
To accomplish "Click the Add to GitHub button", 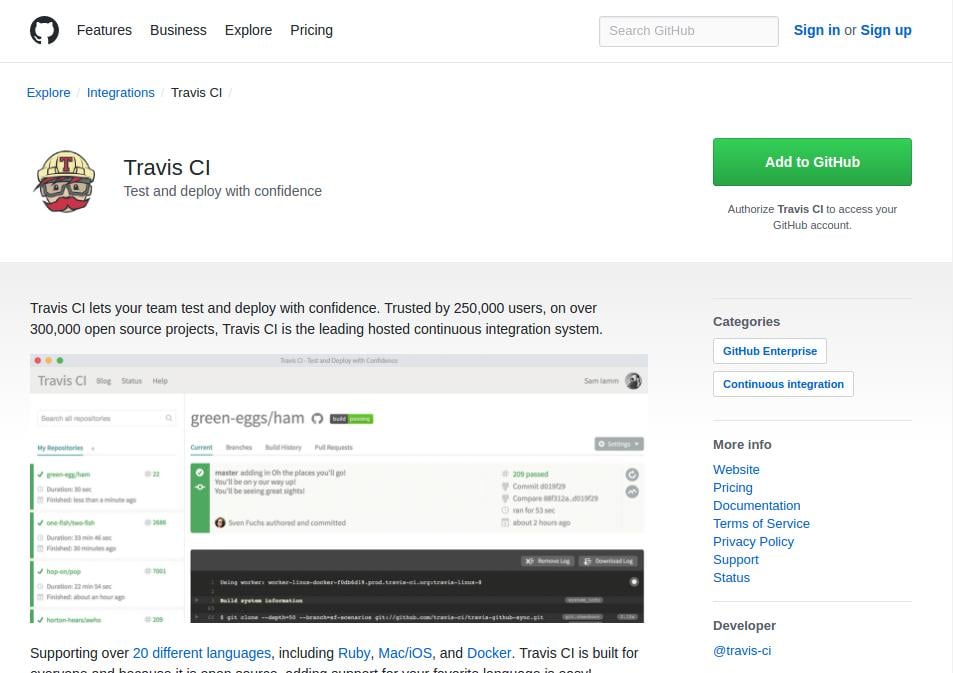I will tap(812, 162).
